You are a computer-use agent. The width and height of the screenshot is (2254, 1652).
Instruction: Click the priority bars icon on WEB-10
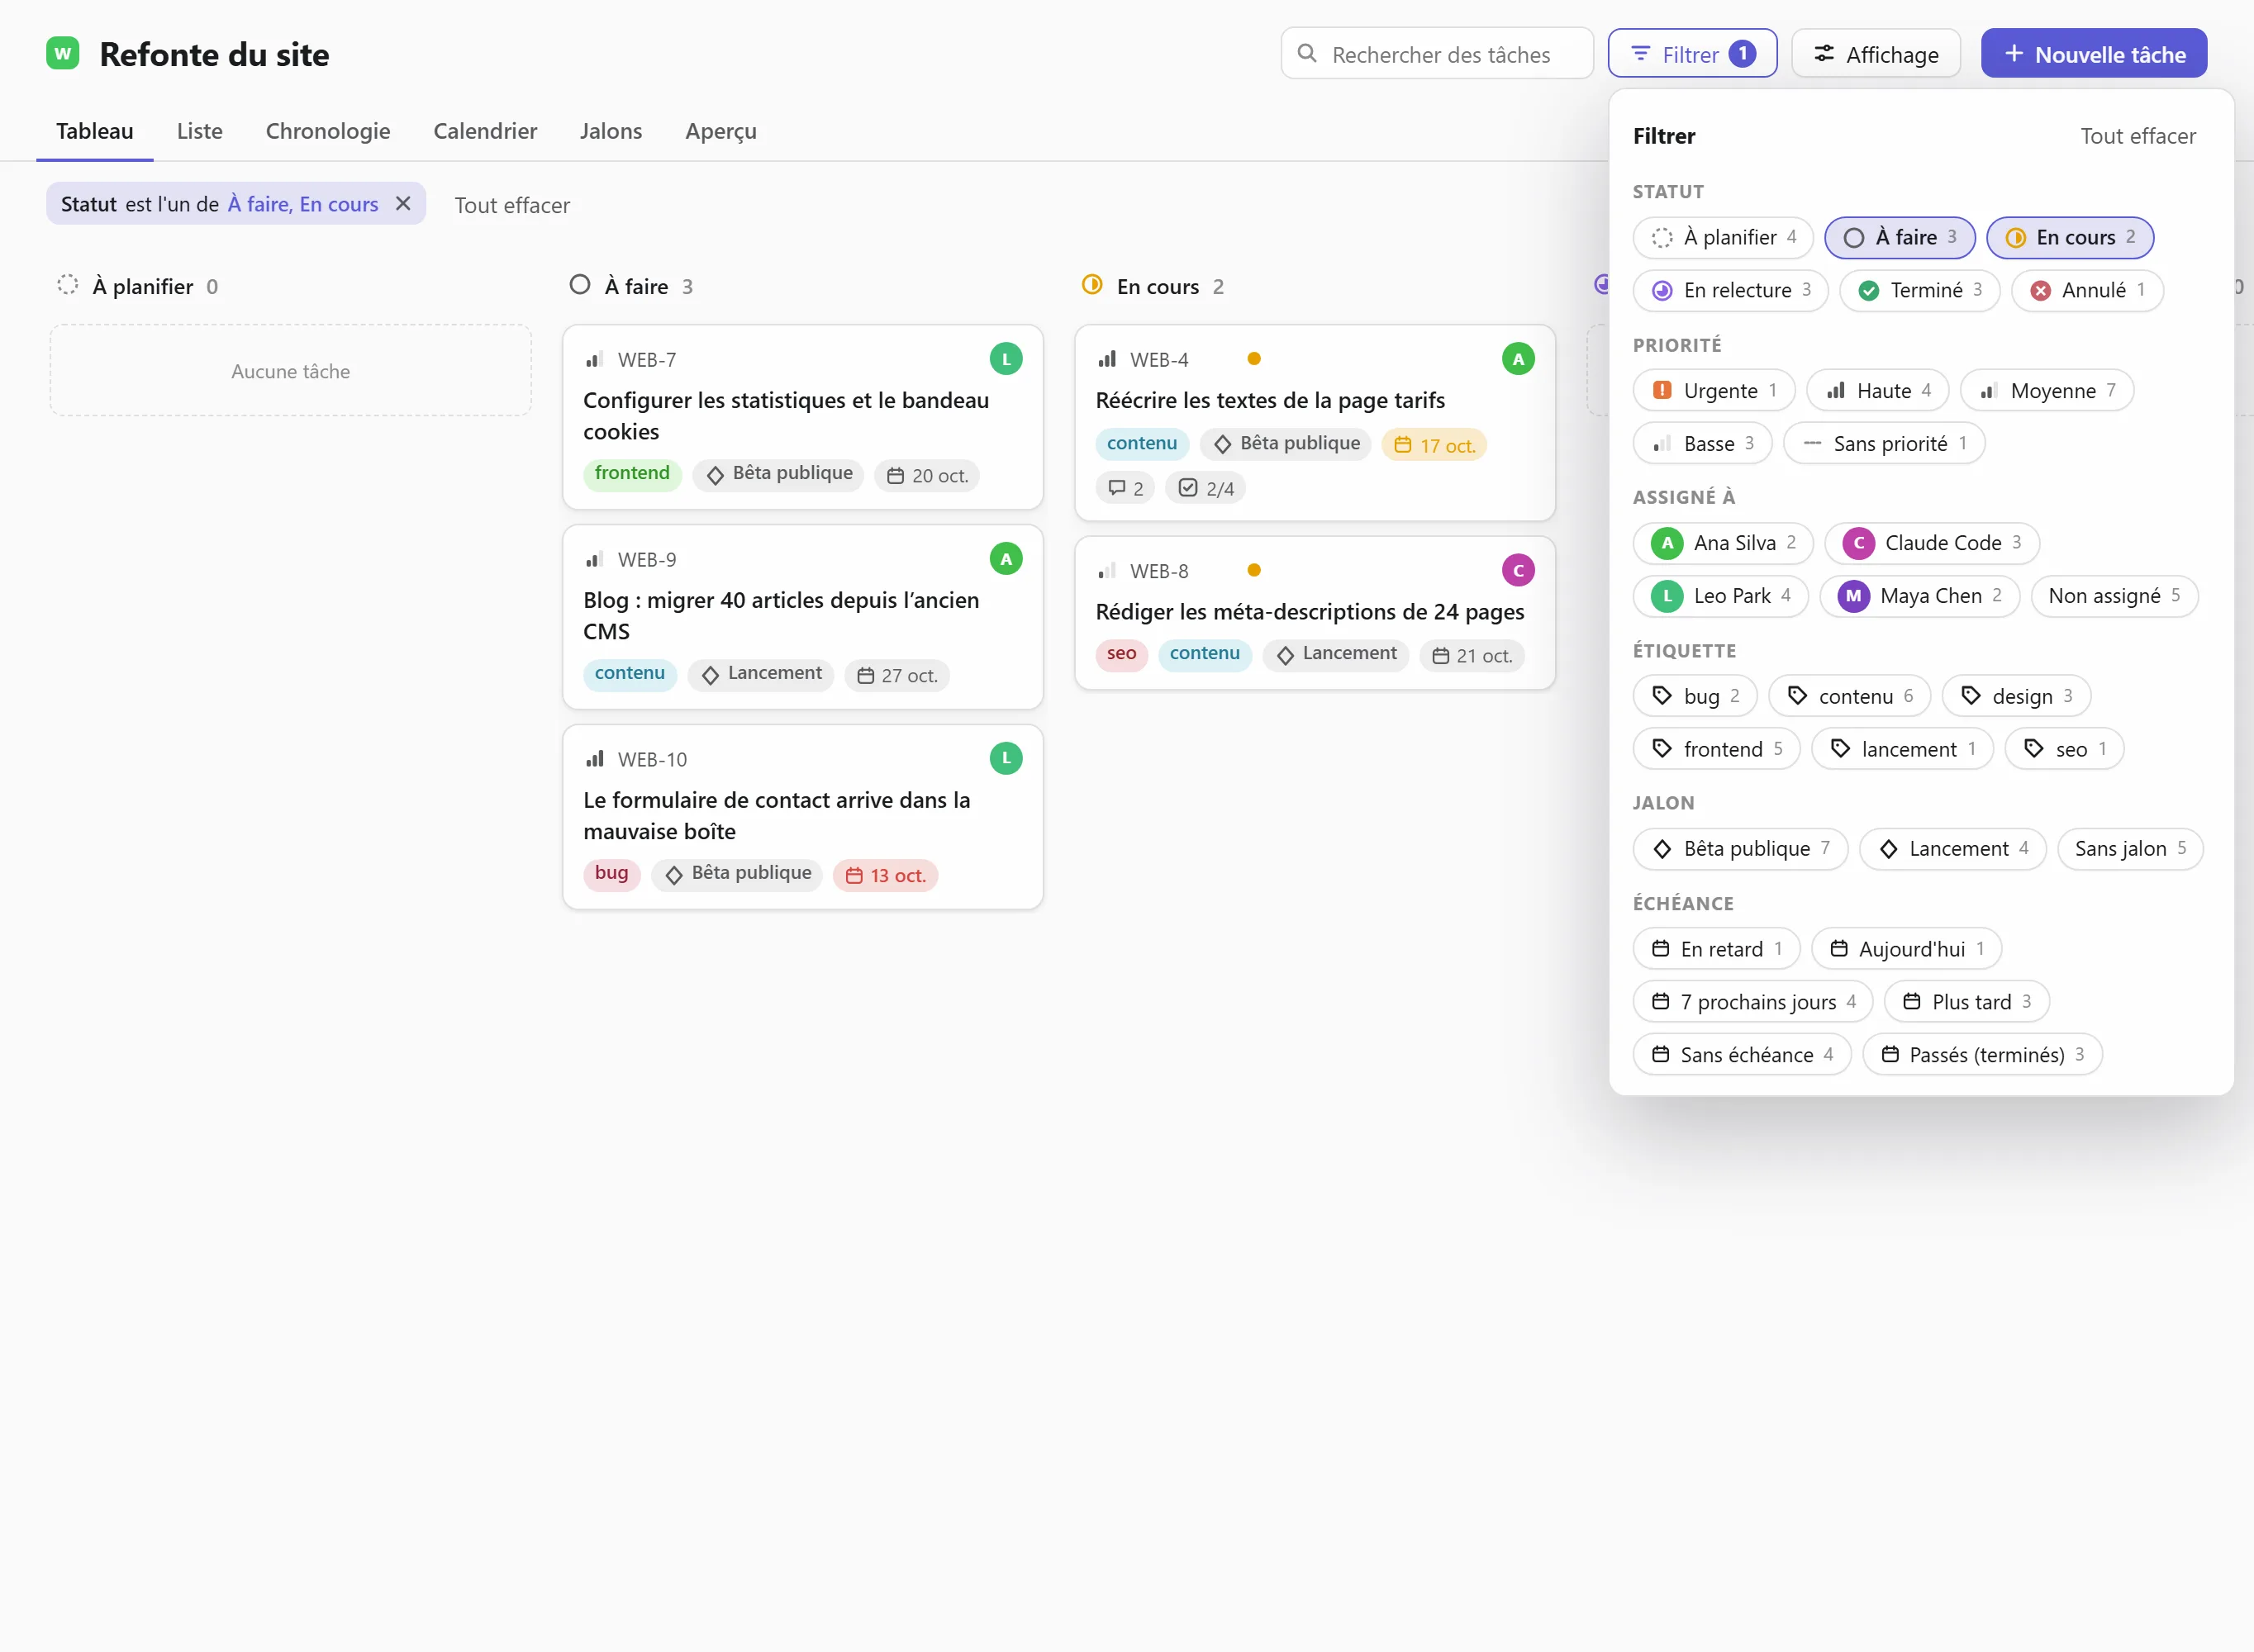tap(595, 759)
